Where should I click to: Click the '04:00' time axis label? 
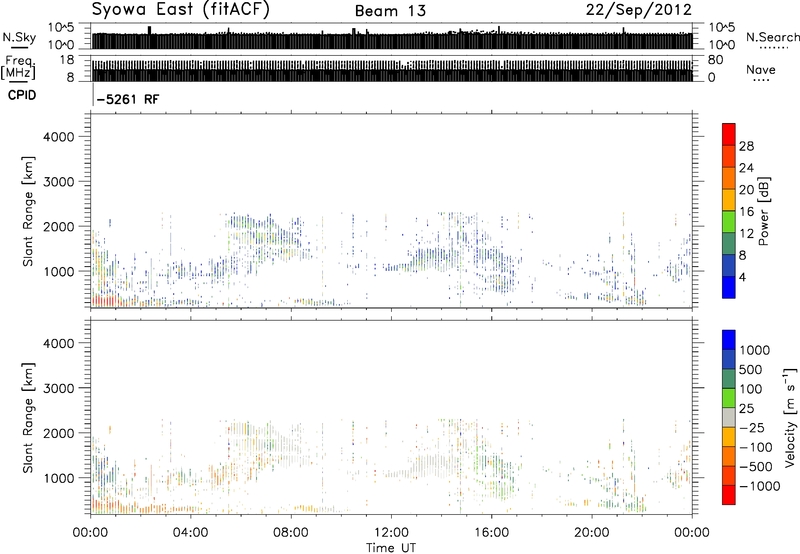point(191,533)
